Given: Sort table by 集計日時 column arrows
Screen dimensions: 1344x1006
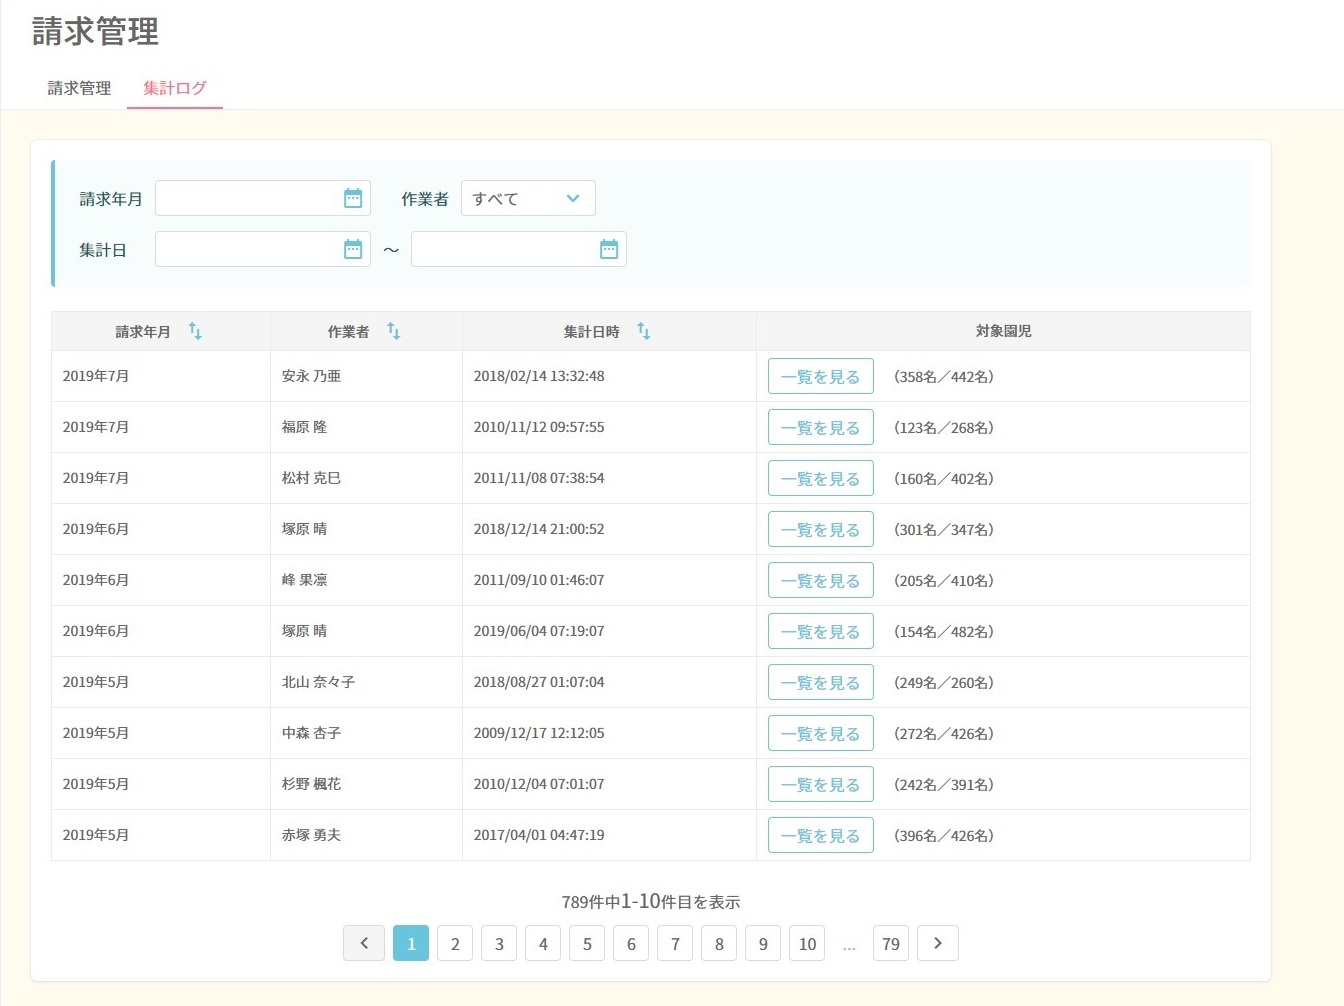Looking at the screenshot, I should pos(644,331).
